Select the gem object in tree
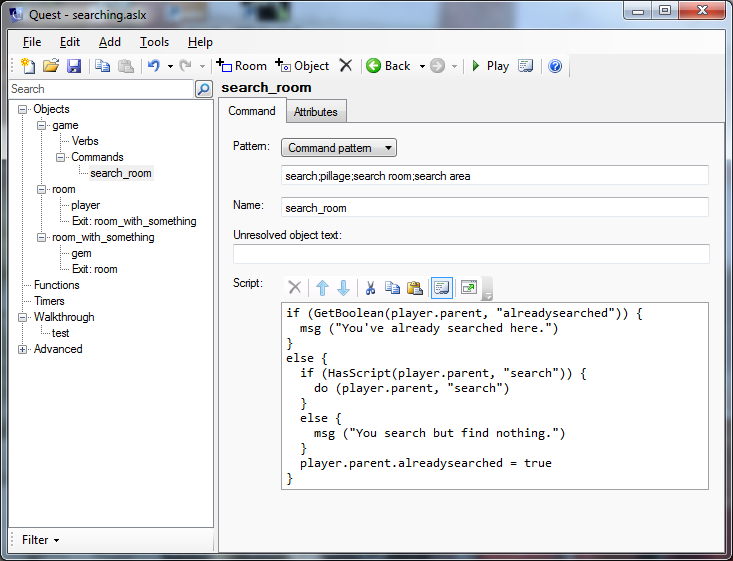The height and width of the screenshot is (561, 733). pos(81,253)
